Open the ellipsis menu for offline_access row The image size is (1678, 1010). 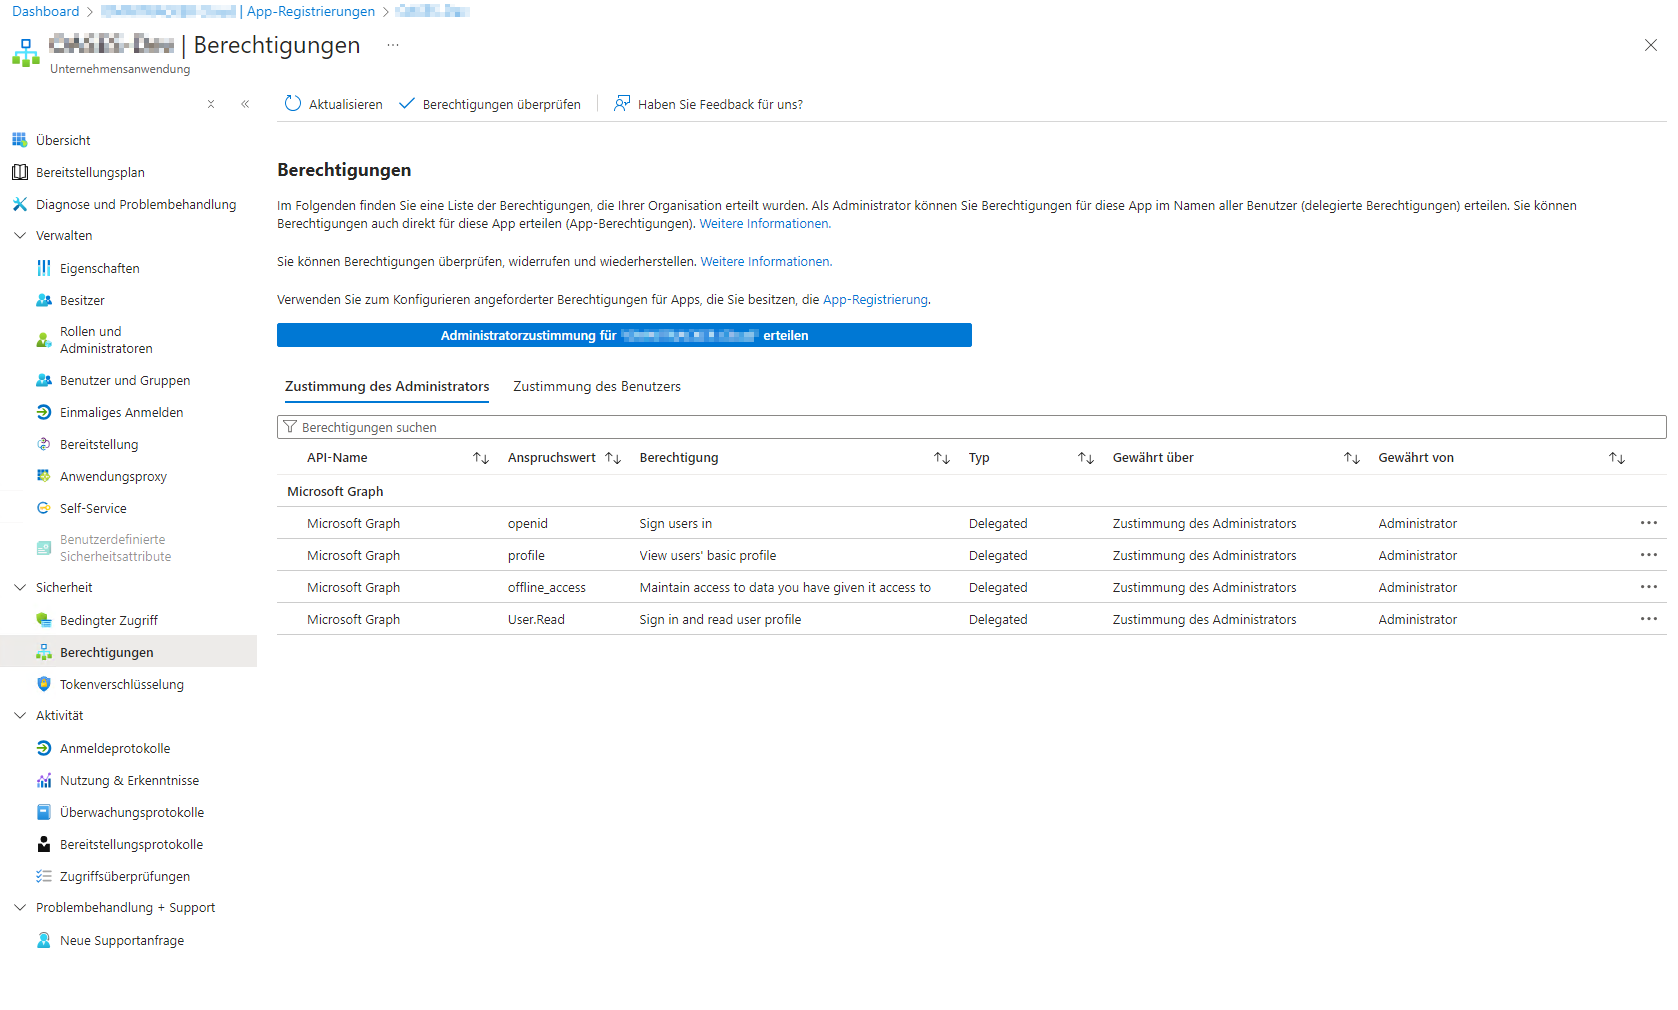coord(1649,587)
